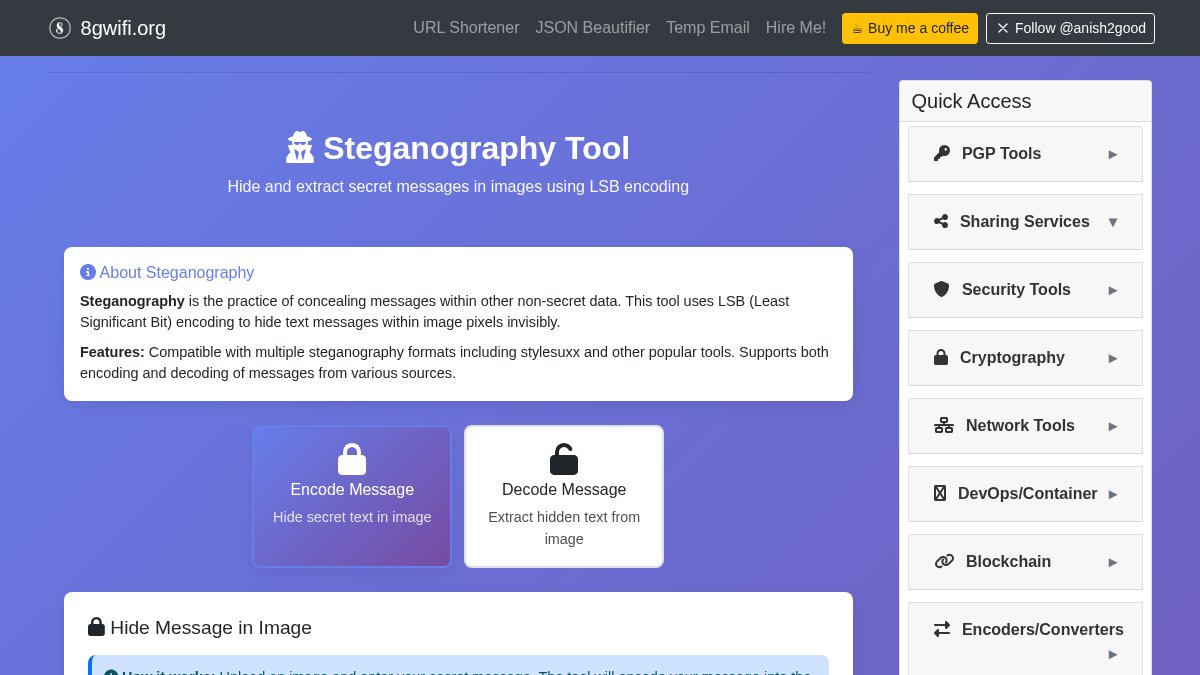
Task: Open the URL Shortener from the navbar
Action: pyautogui.click(x=466, y=28)
